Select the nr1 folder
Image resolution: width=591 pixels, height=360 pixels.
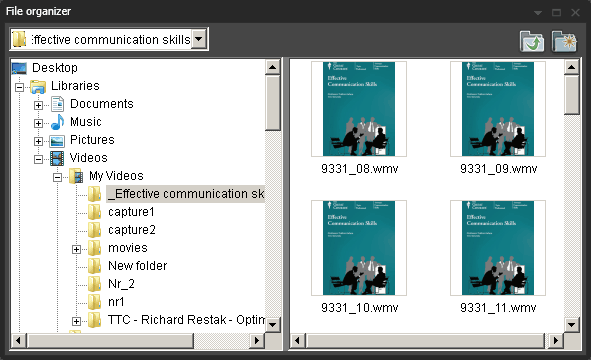(116, 302)
